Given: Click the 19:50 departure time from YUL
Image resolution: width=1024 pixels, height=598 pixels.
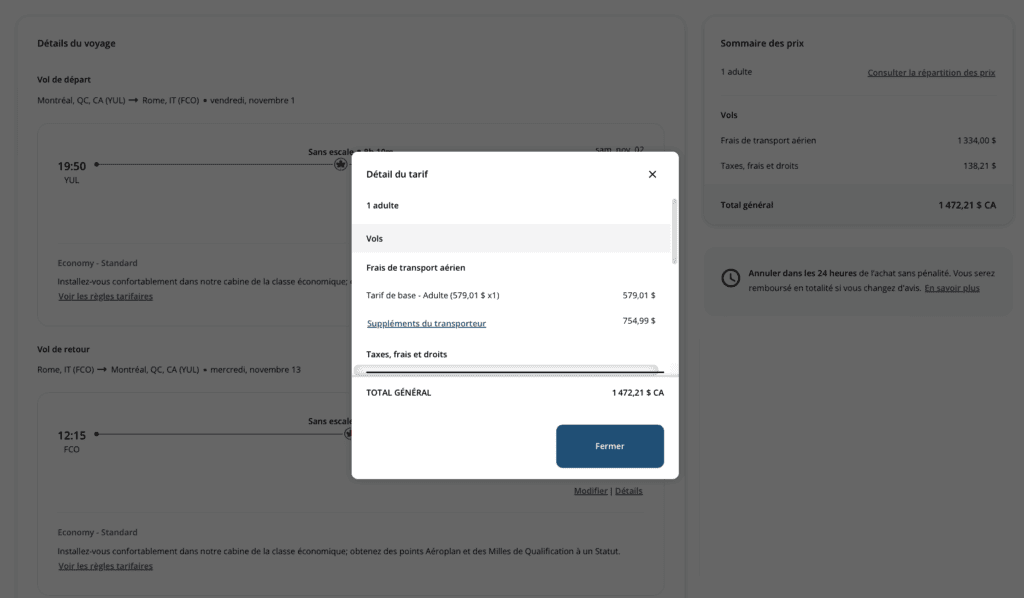Looking at the screenshot, I should coord(71,166).
